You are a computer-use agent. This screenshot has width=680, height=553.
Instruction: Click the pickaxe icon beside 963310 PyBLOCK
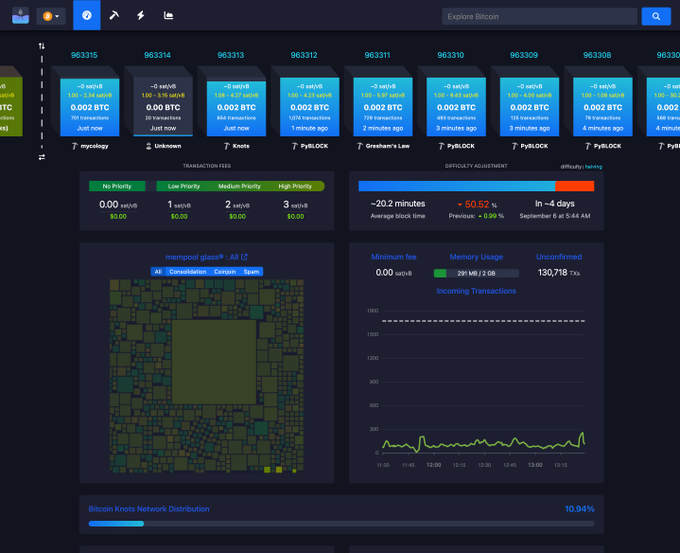point(441,146)
